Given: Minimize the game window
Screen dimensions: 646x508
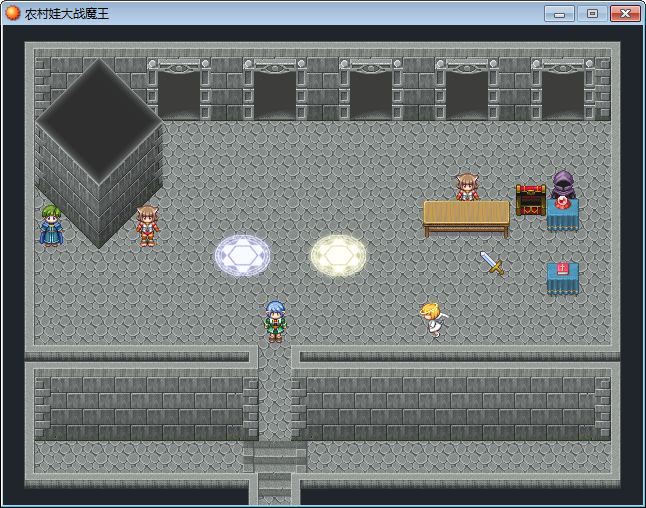Looking at the screenshot, I should click(x=559, y=14).
